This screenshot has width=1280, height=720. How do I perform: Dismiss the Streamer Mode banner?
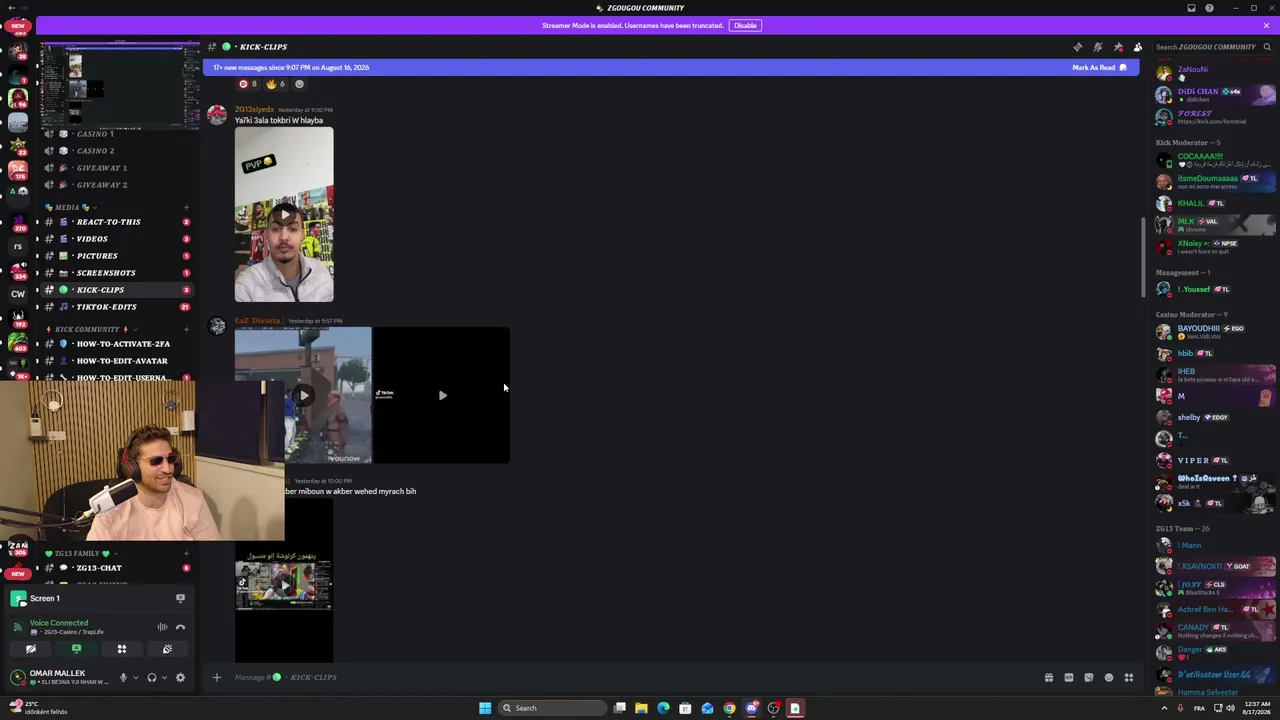(x=1266, y=25)
